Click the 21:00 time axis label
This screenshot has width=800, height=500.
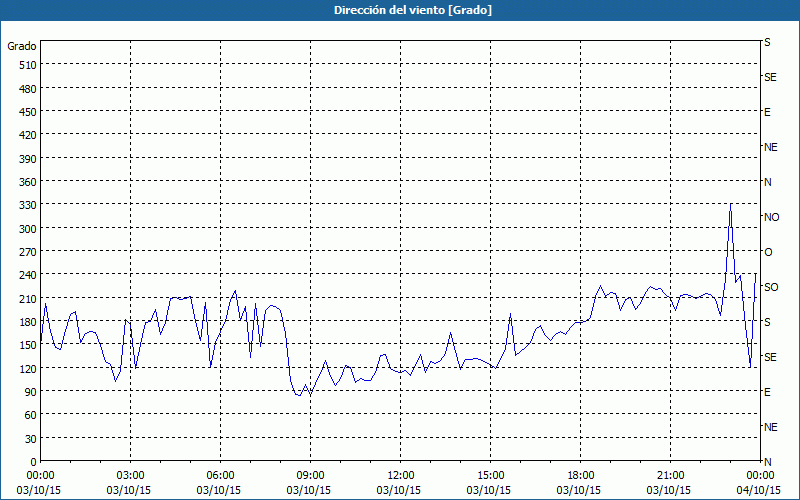click(x=670, y=476)
